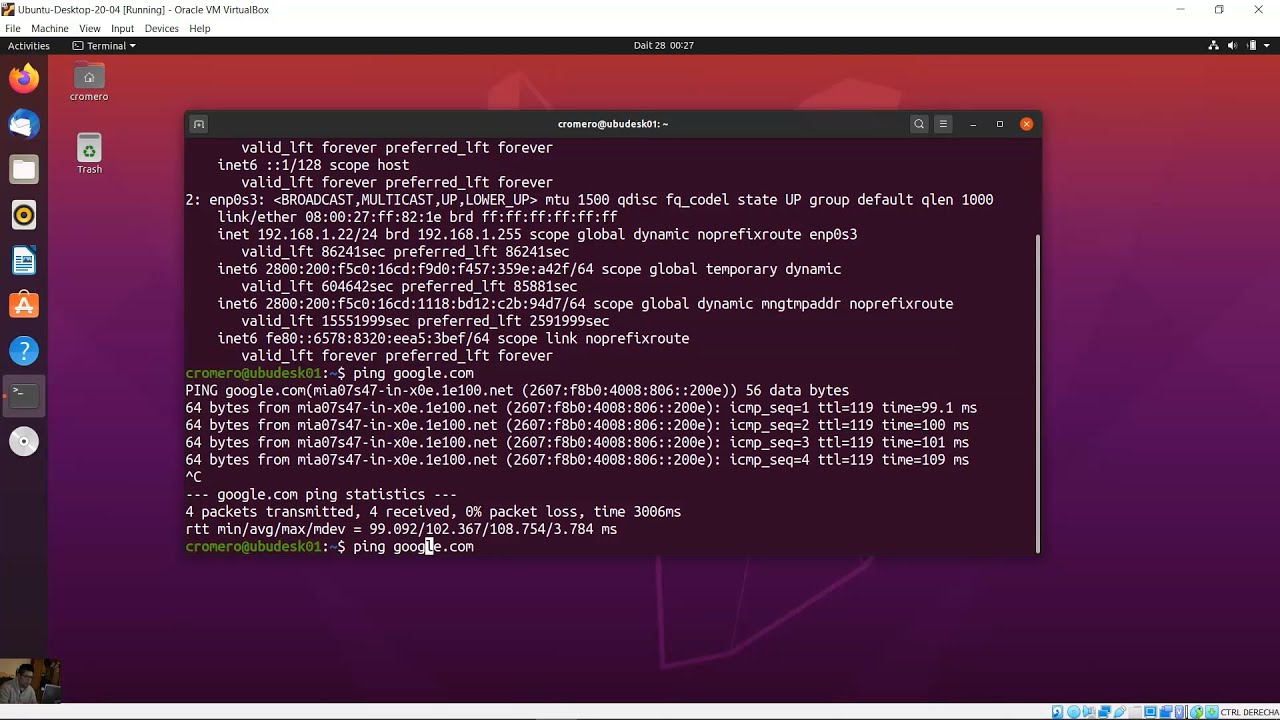Click the ping reply line with icmp_seq=1
Viewport: 1280px width, 720px height.
pyautogui.click(x=581, y=408)
